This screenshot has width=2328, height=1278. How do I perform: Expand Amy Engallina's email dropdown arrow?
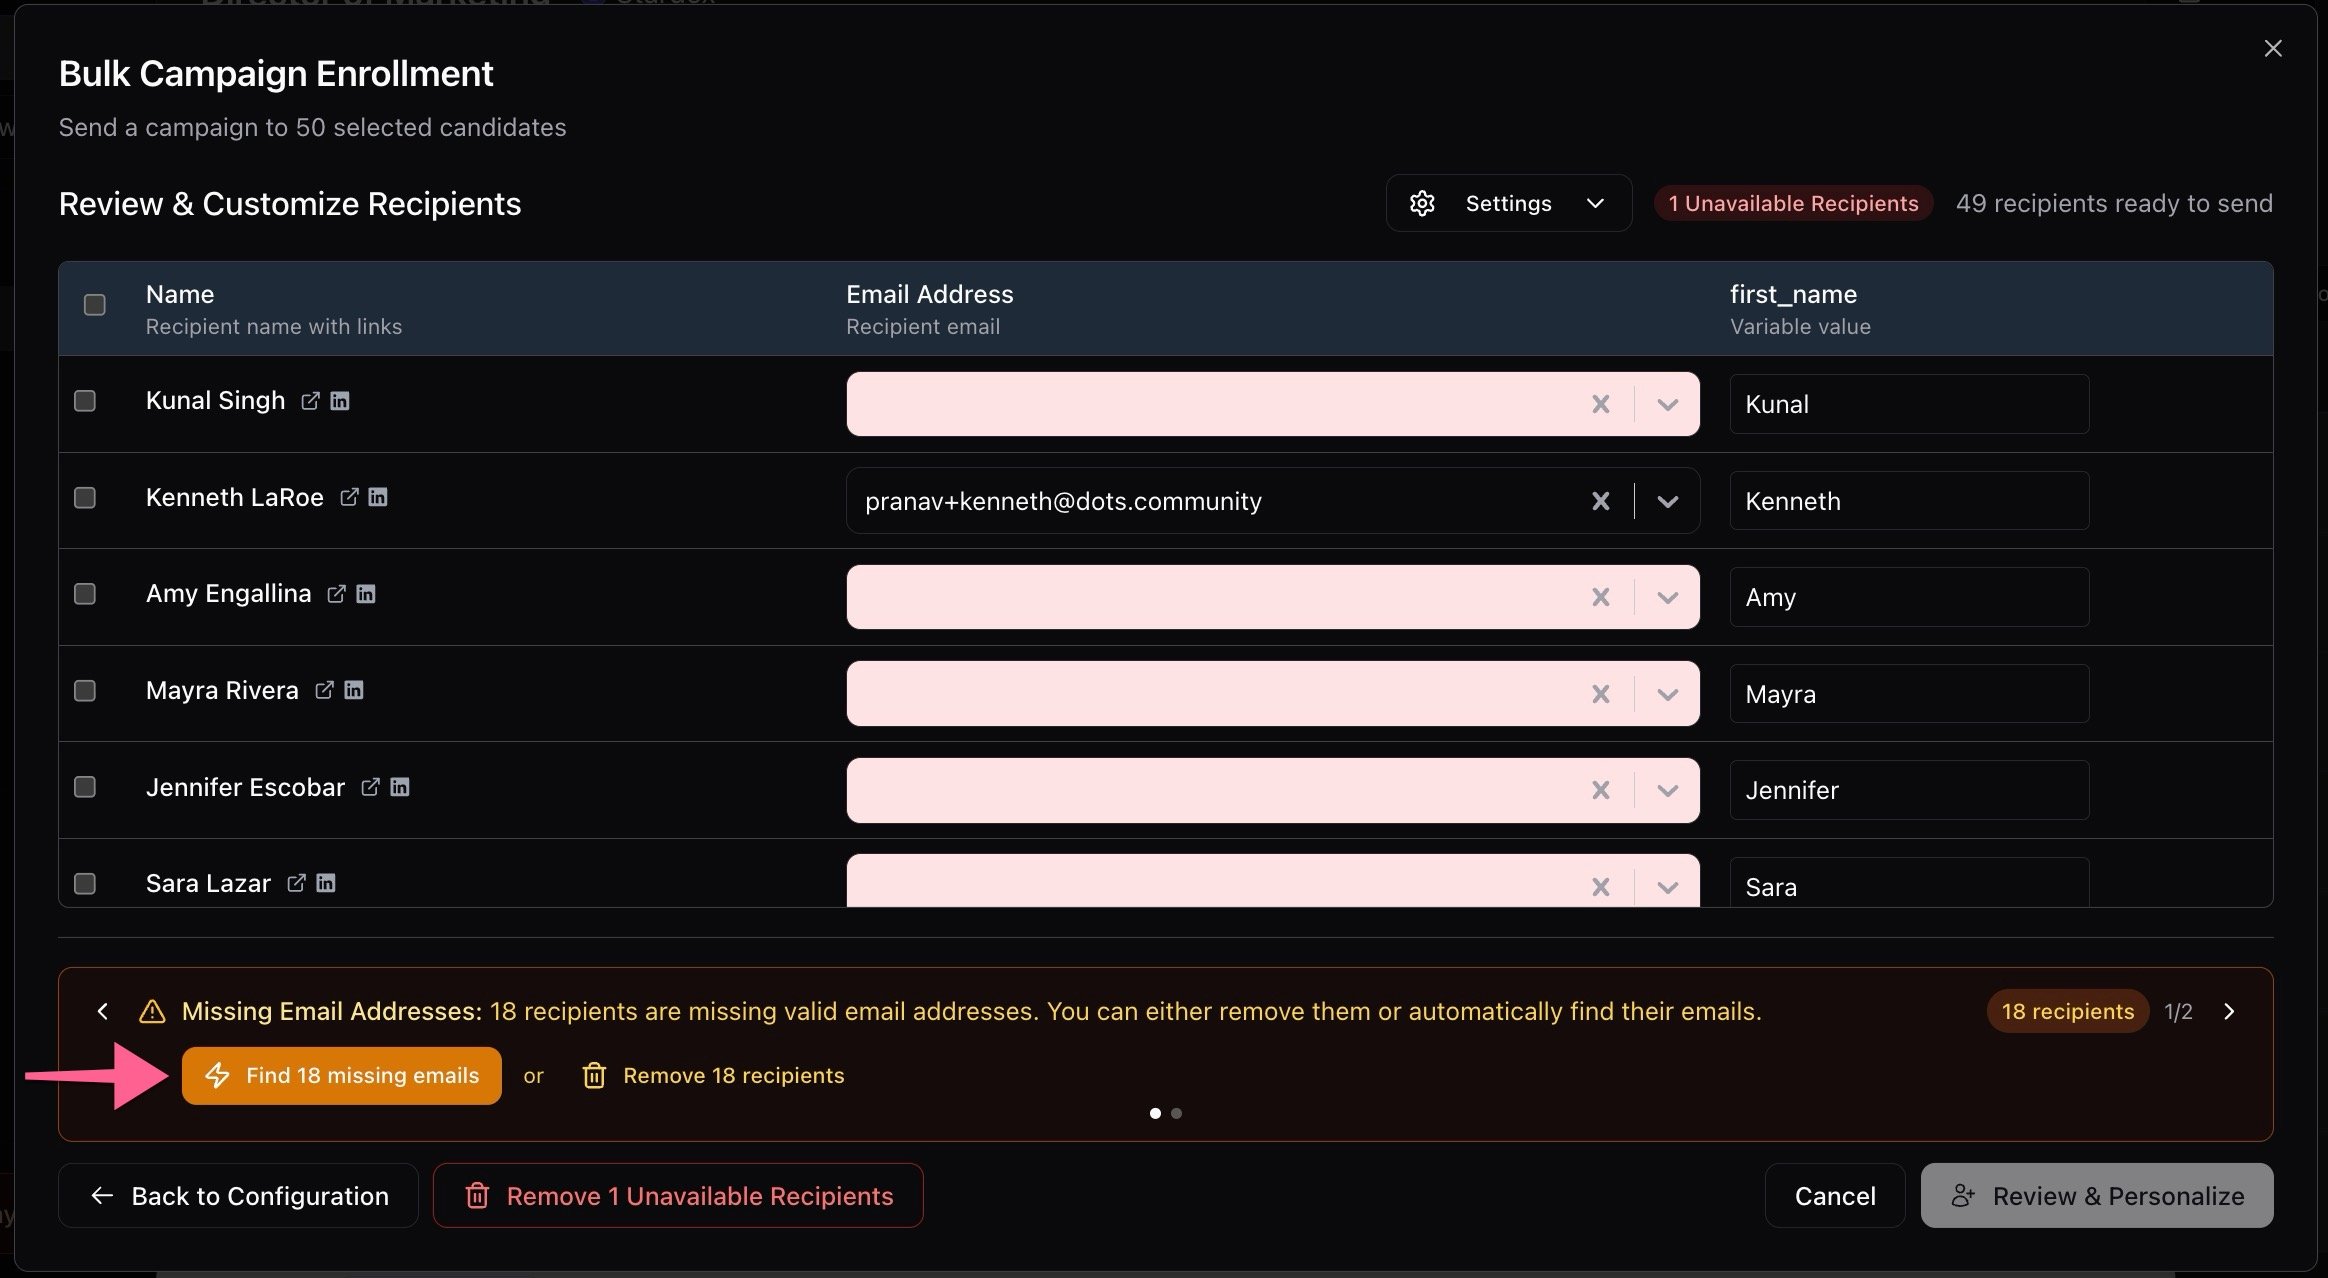pos(1667,597)
